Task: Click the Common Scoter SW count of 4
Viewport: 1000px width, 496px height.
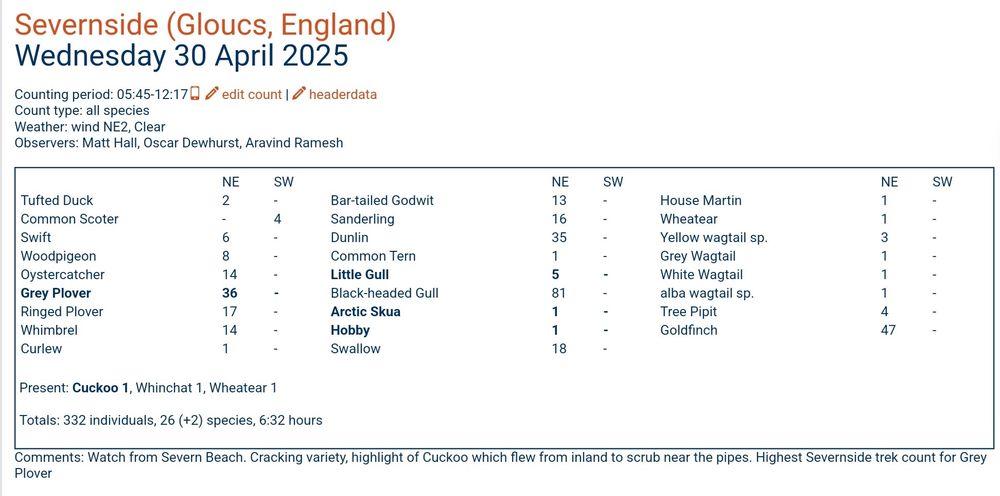Action: coord(277,219)
